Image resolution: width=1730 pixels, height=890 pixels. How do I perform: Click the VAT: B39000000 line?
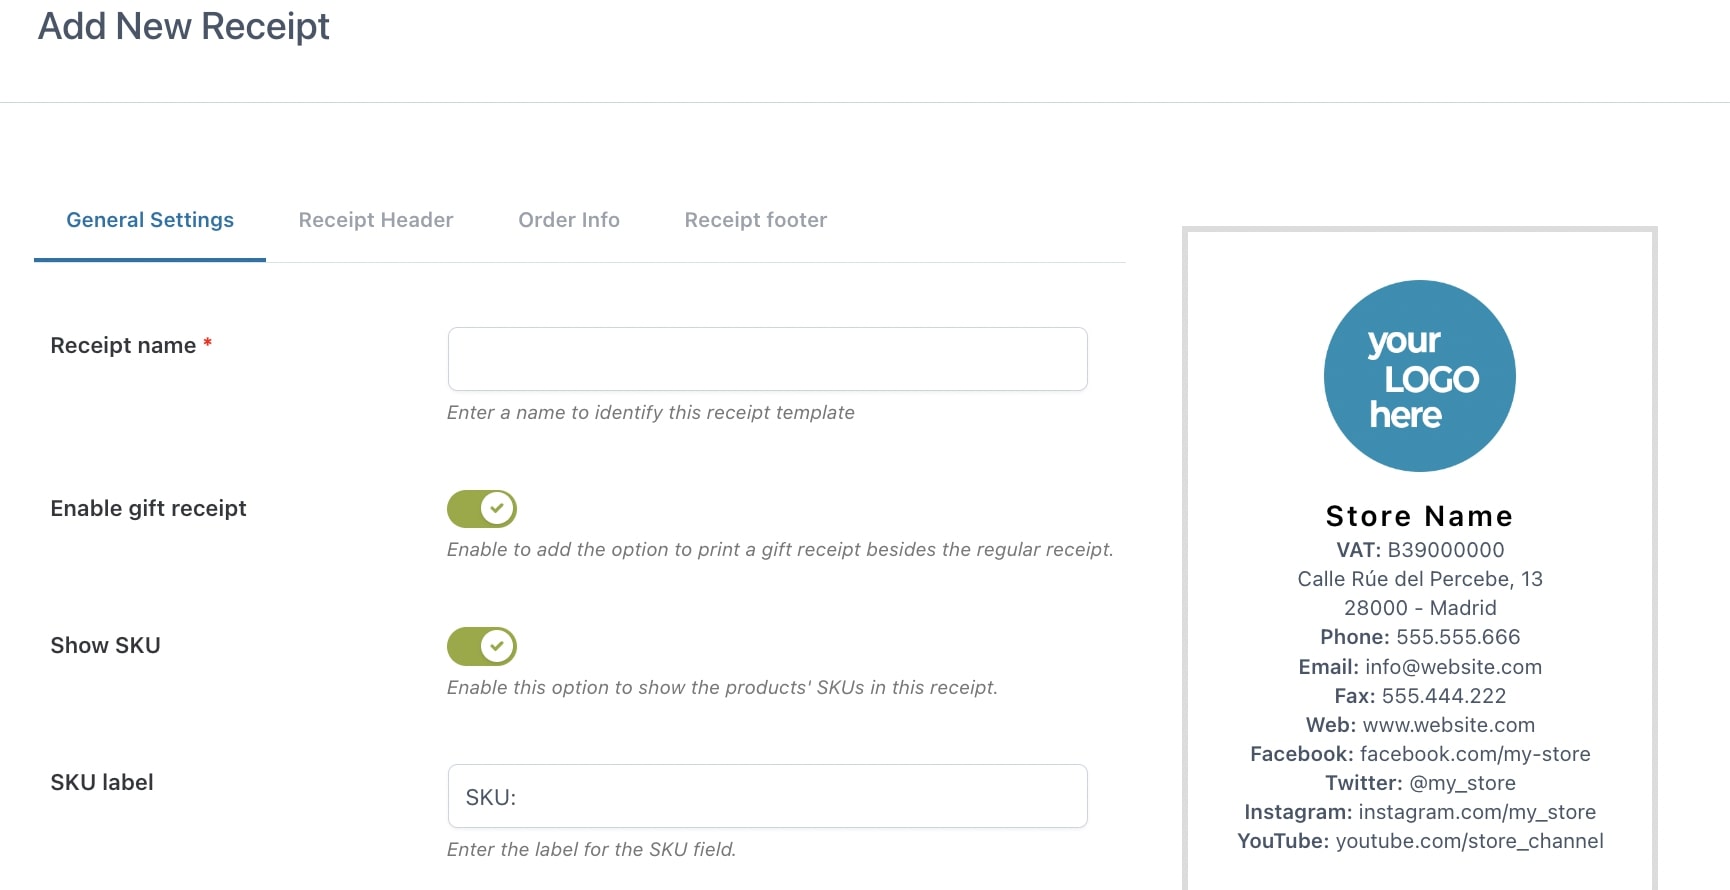pos(1420,550)
